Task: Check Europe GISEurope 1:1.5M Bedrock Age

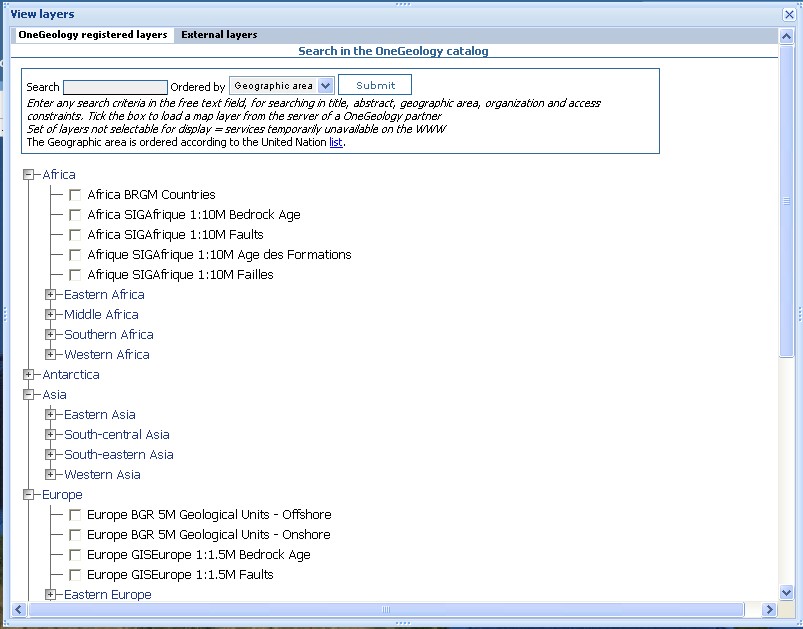Action: [x=75, y=555]
